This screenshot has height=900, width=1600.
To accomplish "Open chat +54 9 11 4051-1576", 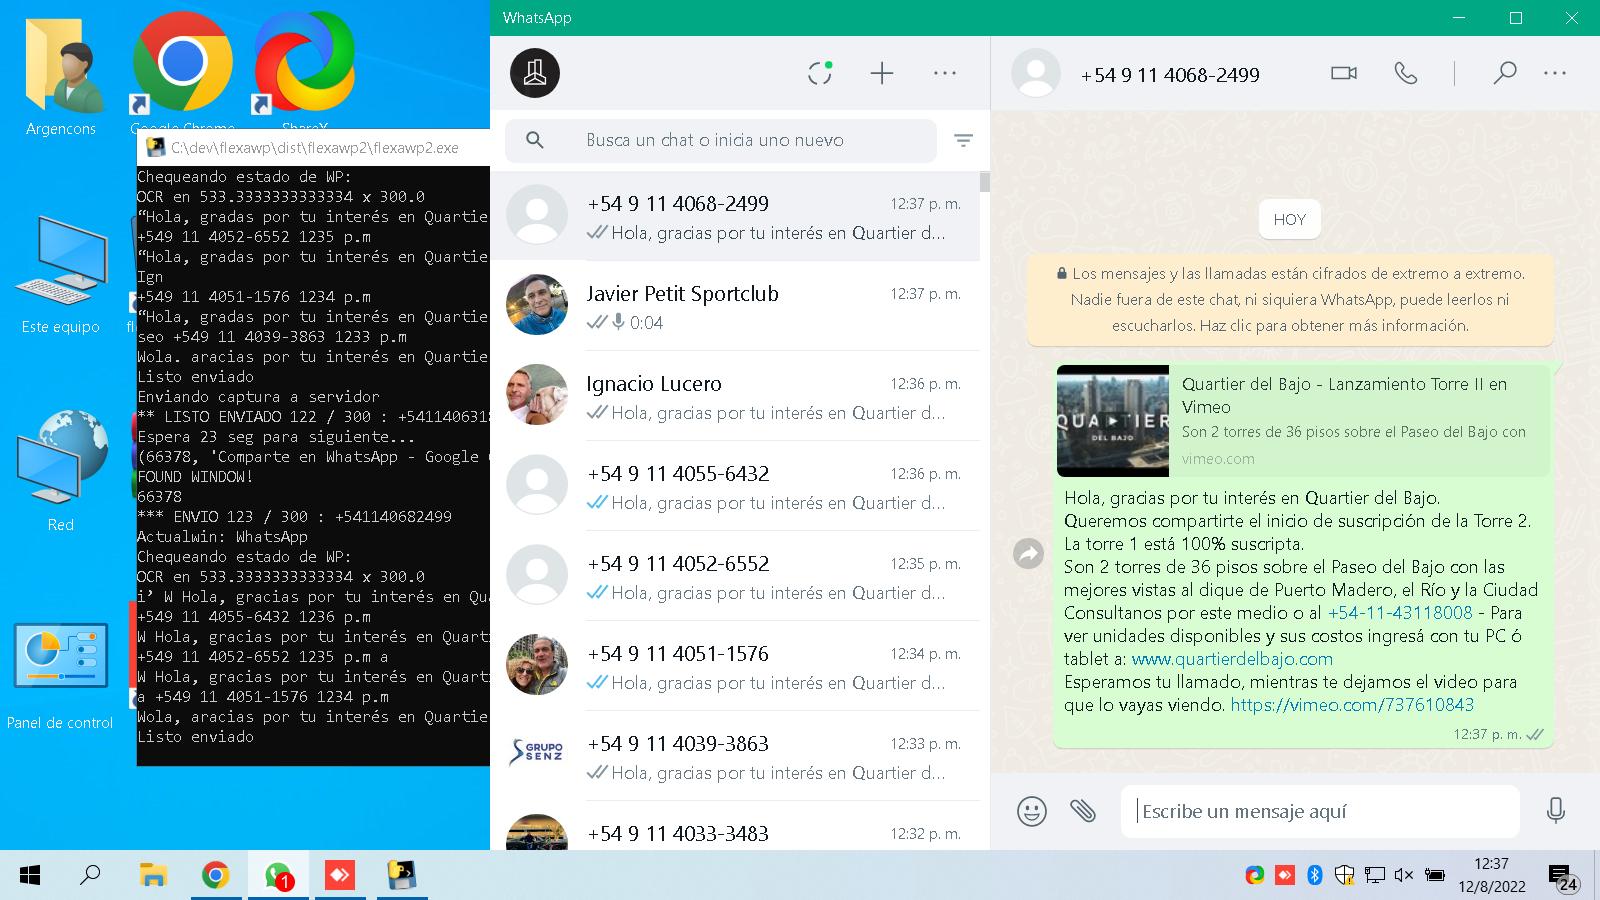I will pos(735,667).
